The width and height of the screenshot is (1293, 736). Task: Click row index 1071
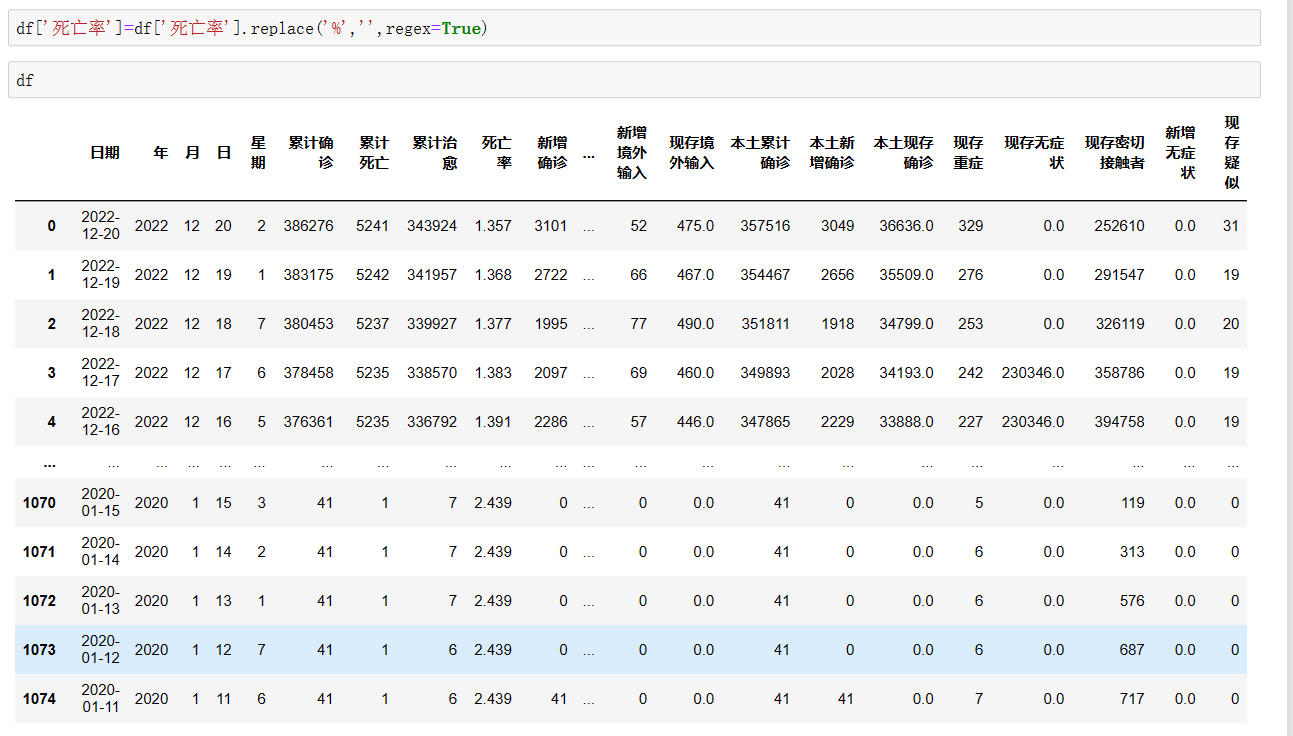pos(40,552)
